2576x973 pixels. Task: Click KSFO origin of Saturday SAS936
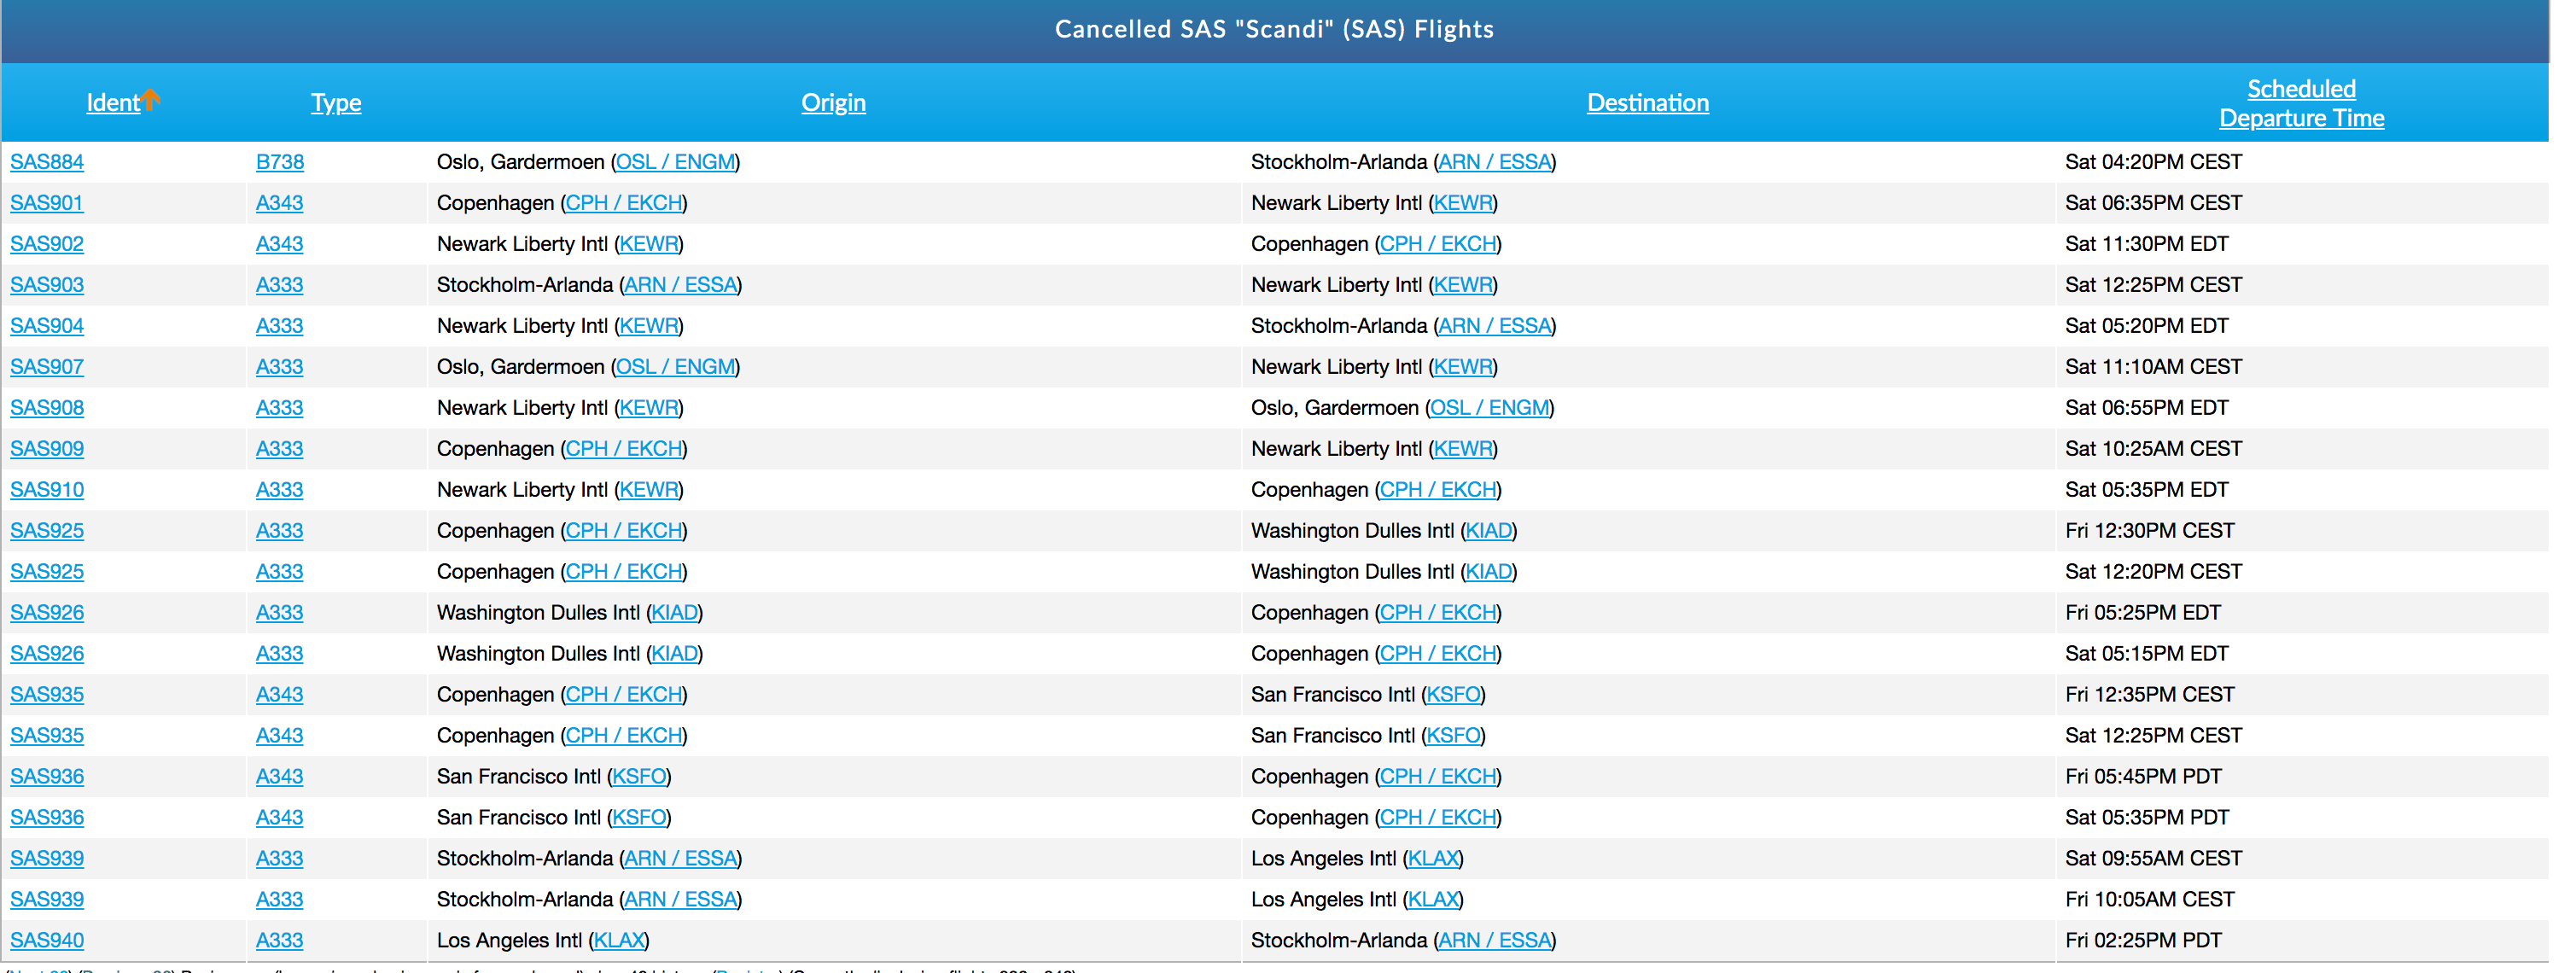tap(639, 818)
